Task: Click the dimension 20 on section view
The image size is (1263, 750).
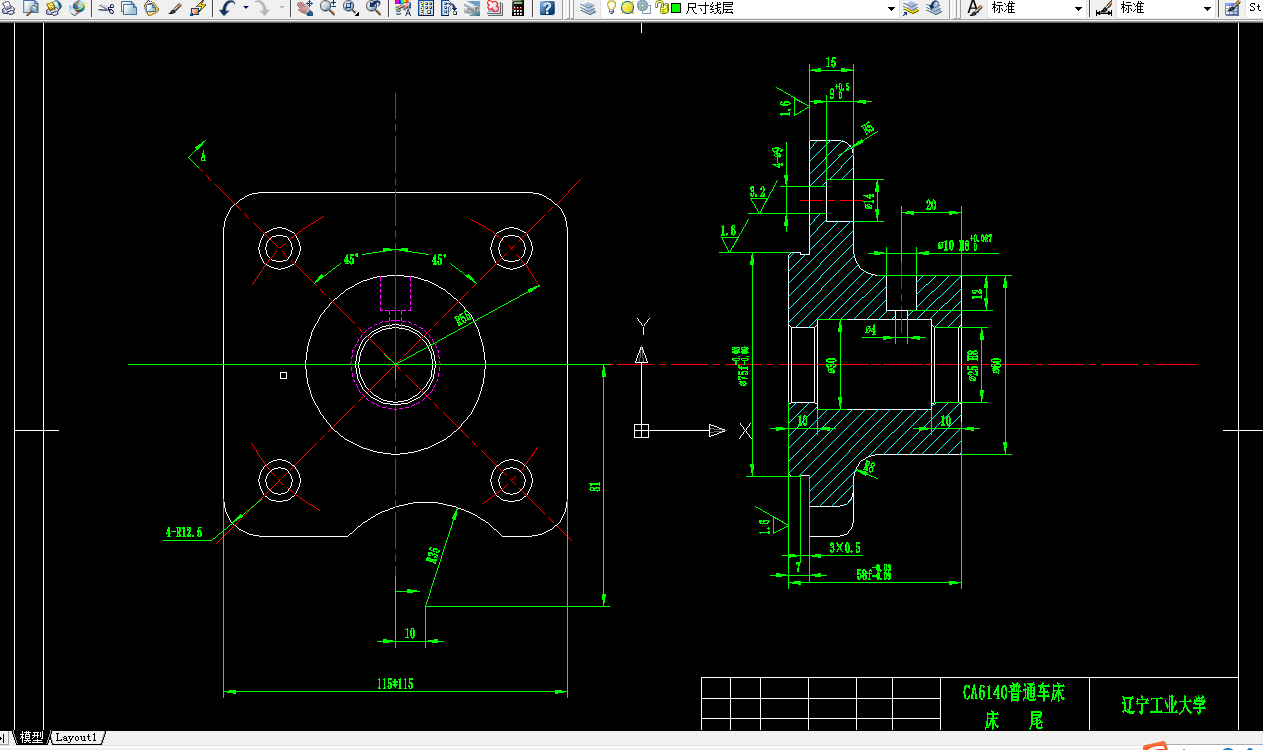Action: pos(931,205)
